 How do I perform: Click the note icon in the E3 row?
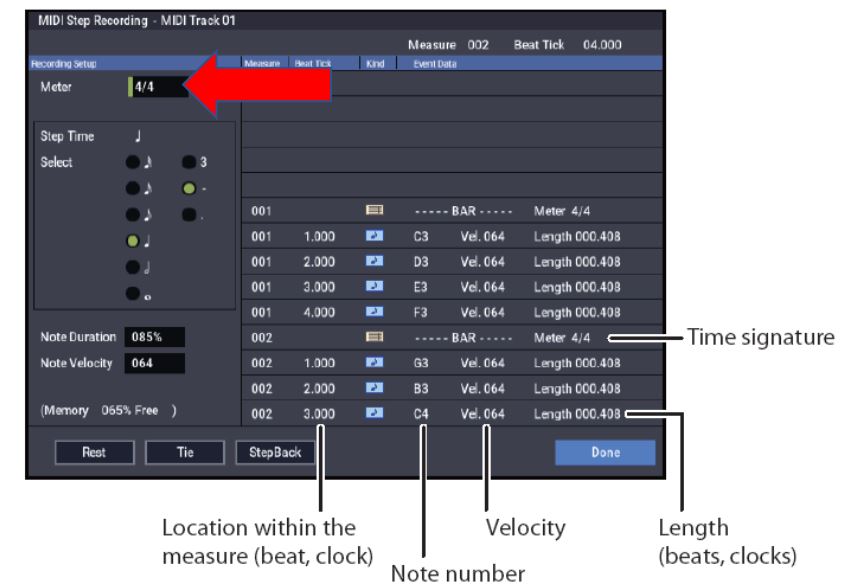click(x=375, y=286)
